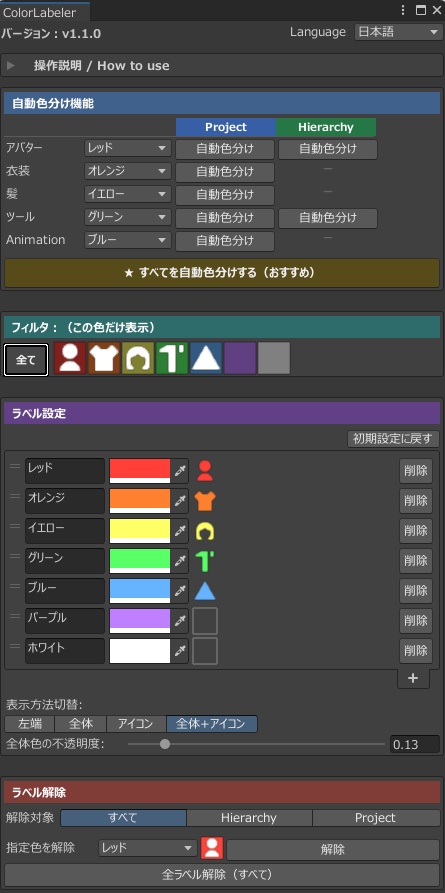The height and width of the screenshot is (893, 445).
Task: Delete the グリーン label with 削除
Action: point(416,562)
